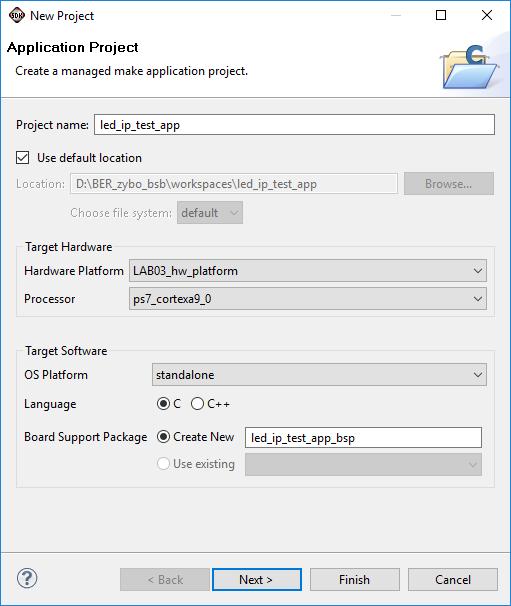This screenshot has height=606, width=511.
Task: Minimize the New Project dialog
Action: [x=396, y=15]
